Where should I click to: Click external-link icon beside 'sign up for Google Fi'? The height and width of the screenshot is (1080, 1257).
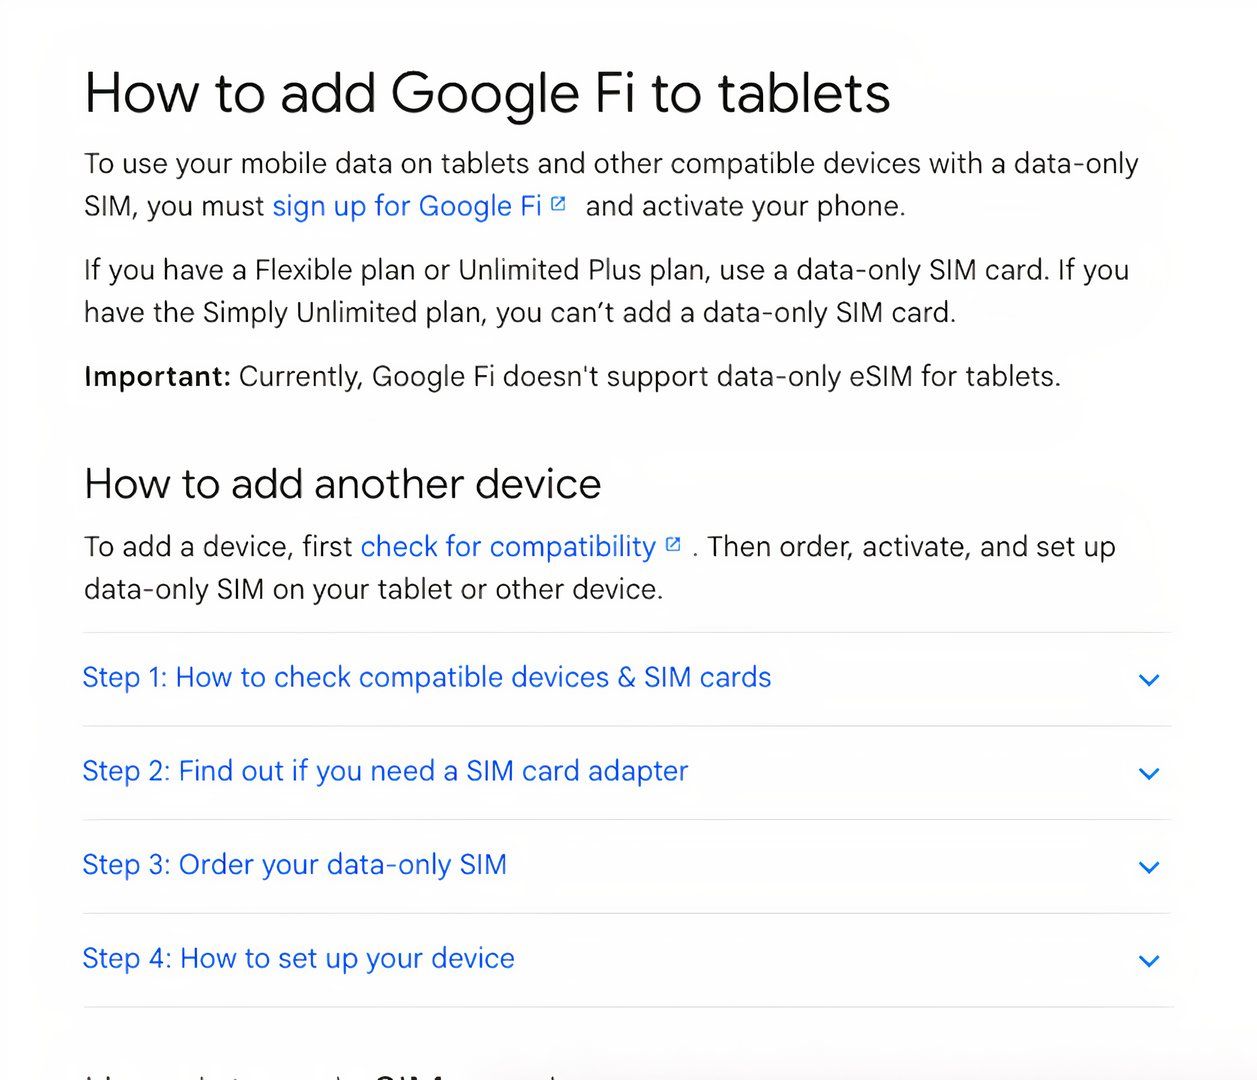558,204
